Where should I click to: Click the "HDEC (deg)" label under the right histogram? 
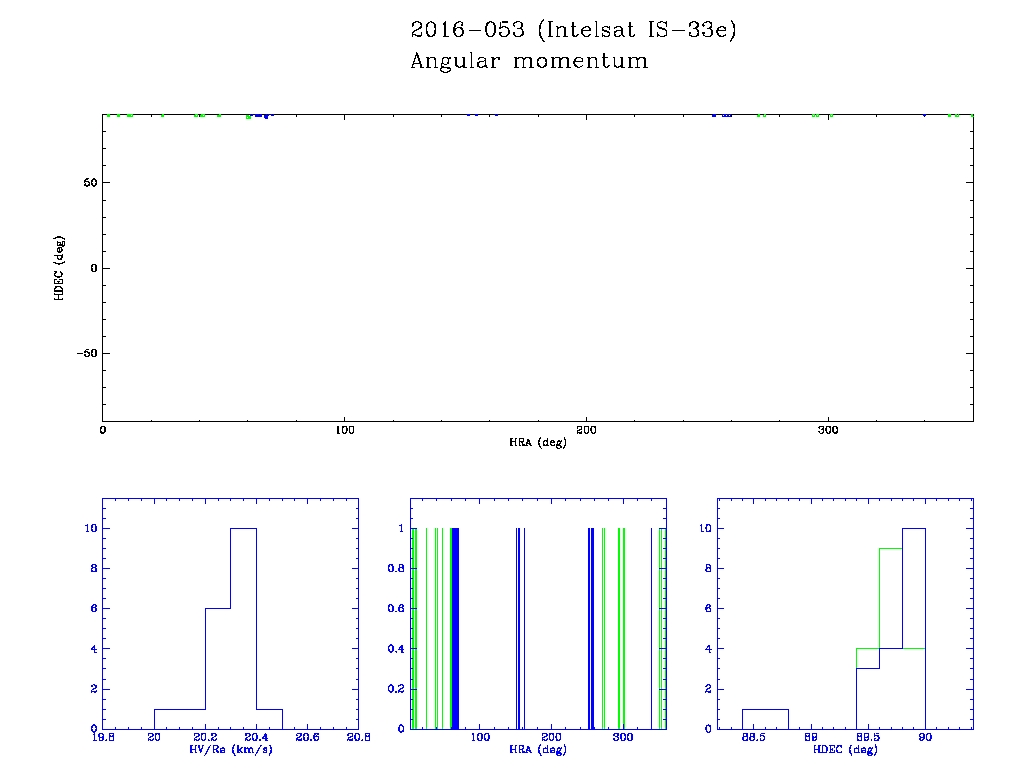pyautogui.click(x=845, y=750)
